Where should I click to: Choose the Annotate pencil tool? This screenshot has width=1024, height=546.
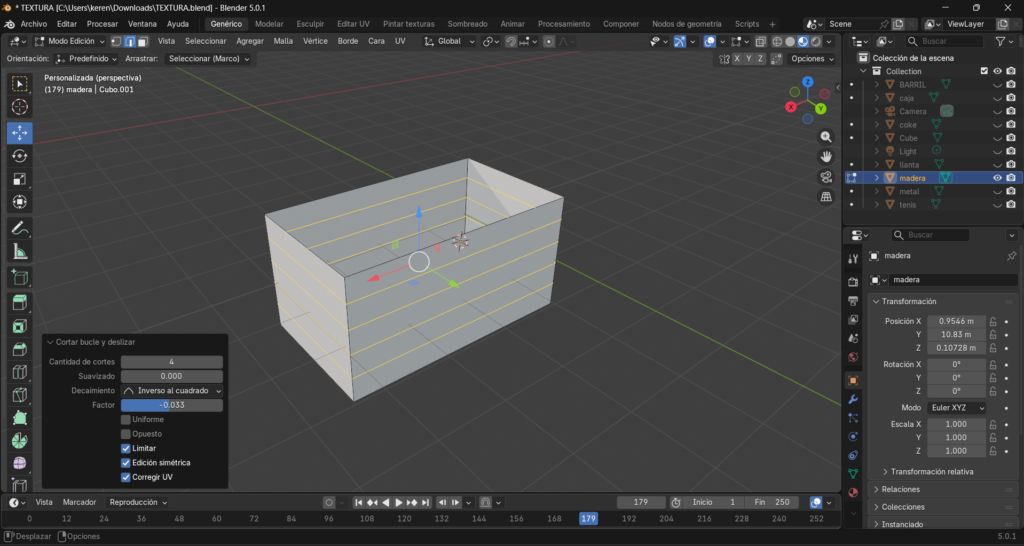pyautogui.click(x=19, y=228)
